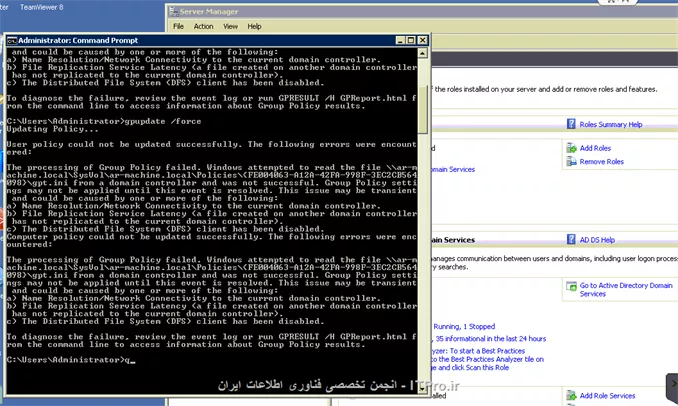Click 'Updating Policy...' line in Command Prompt
This screenshot has width=678, height=406.
[52, 129]
